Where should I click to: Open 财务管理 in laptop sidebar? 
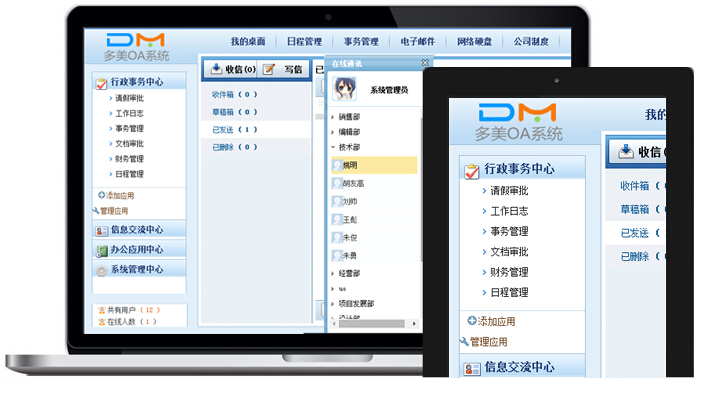(x=129, y=159)
